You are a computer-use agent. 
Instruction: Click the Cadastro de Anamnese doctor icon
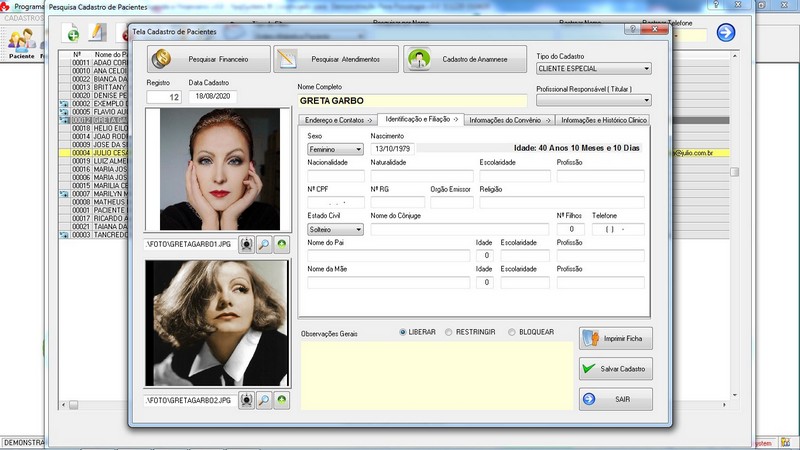tap(419, 59)
